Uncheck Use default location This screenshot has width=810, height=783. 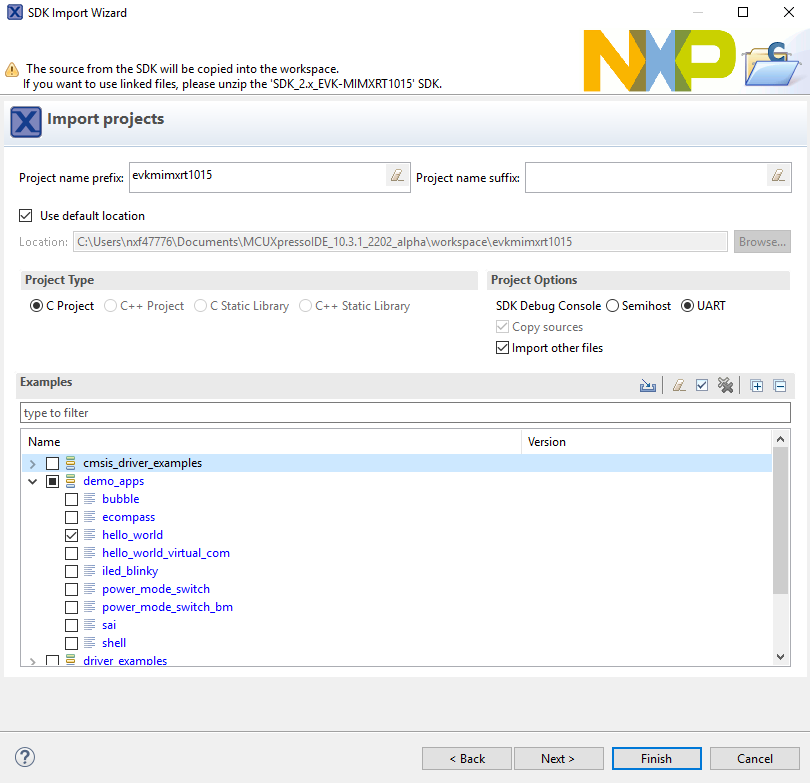point(26,216)
